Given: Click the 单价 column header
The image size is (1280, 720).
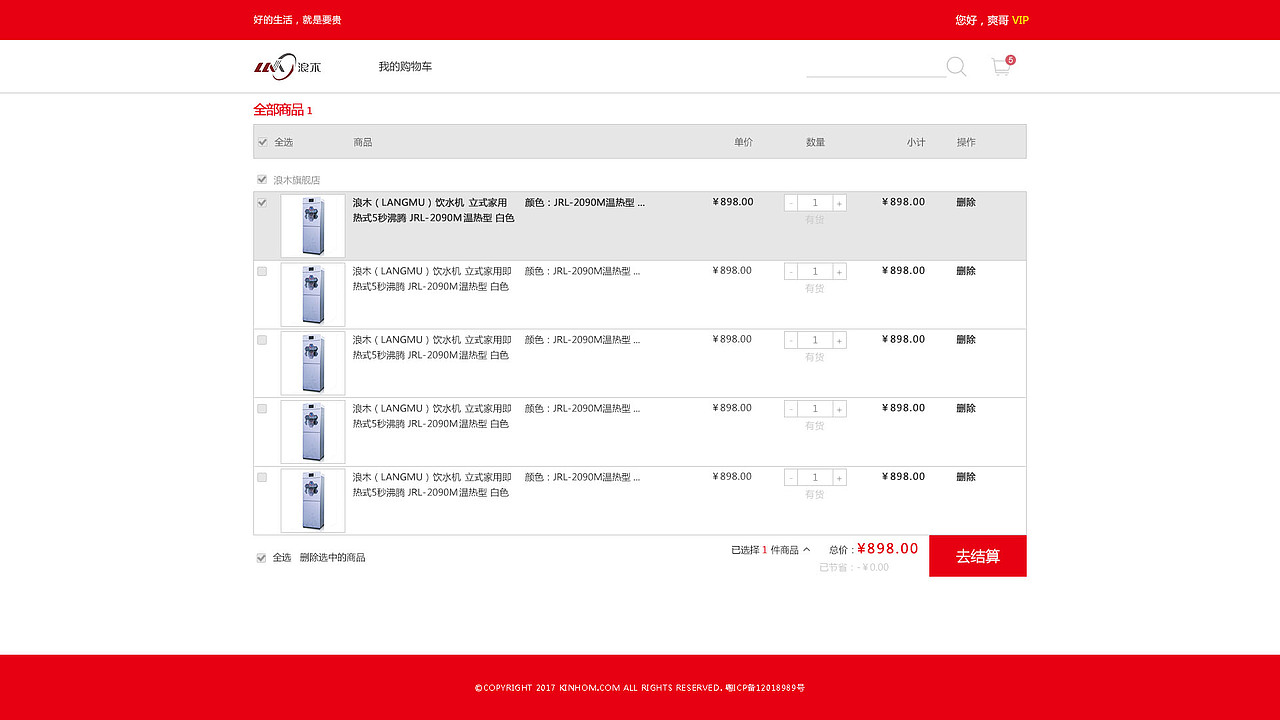Looking at the screenshot, I should click(743, 142).
